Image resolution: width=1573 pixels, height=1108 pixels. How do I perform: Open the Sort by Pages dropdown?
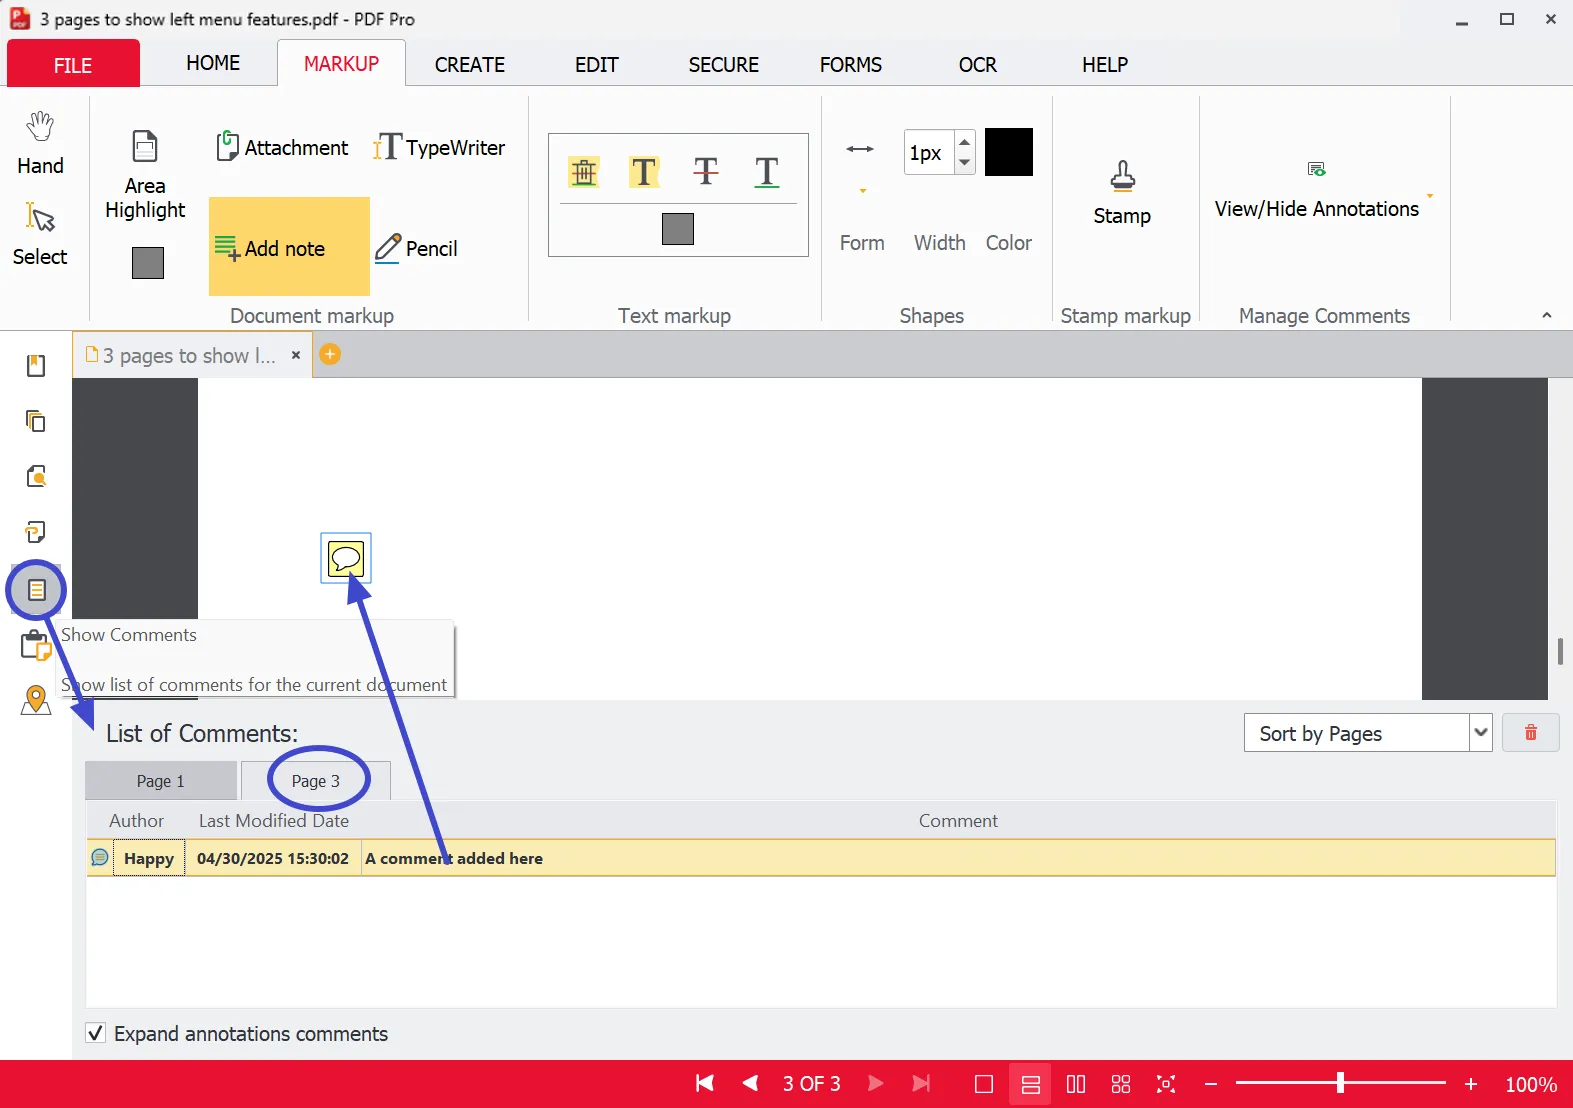pos(1368,733)
